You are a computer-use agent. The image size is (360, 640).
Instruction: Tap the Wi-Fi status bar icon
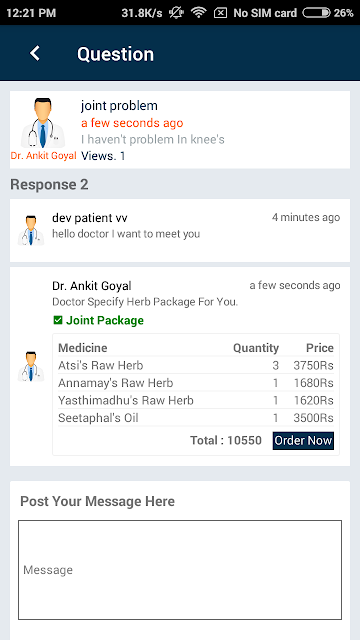(199, 13)
